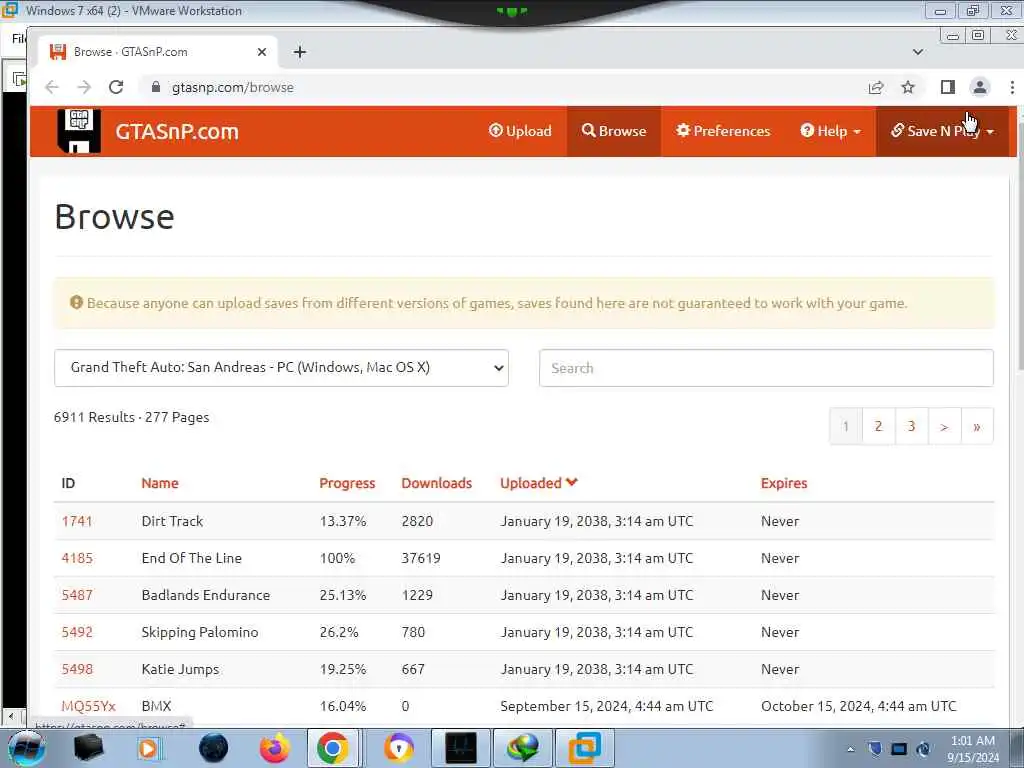Screen dimensions: 1024x768
Task: Click the address bar URL gtasnp.com/browse
Action: [232, 87]
